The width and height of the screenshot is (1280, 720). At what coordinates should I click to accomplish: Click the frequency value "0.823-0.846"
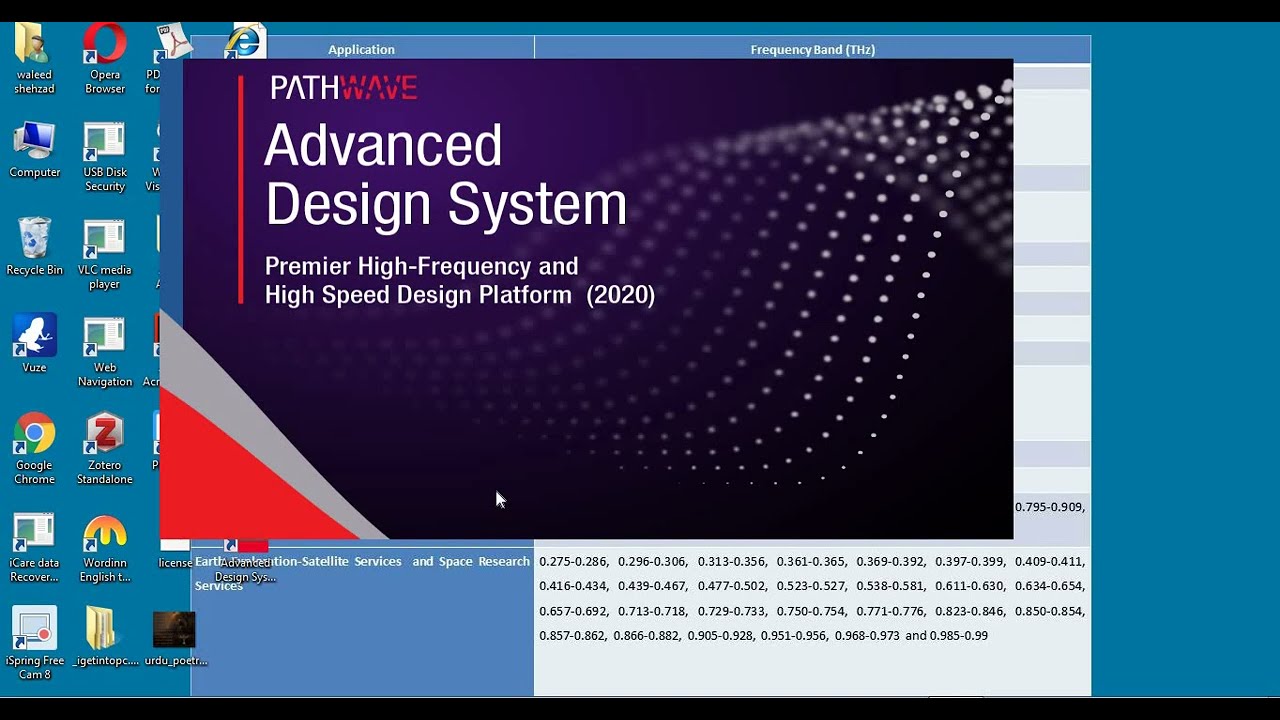pyautogui.click(x=970, y=611)
